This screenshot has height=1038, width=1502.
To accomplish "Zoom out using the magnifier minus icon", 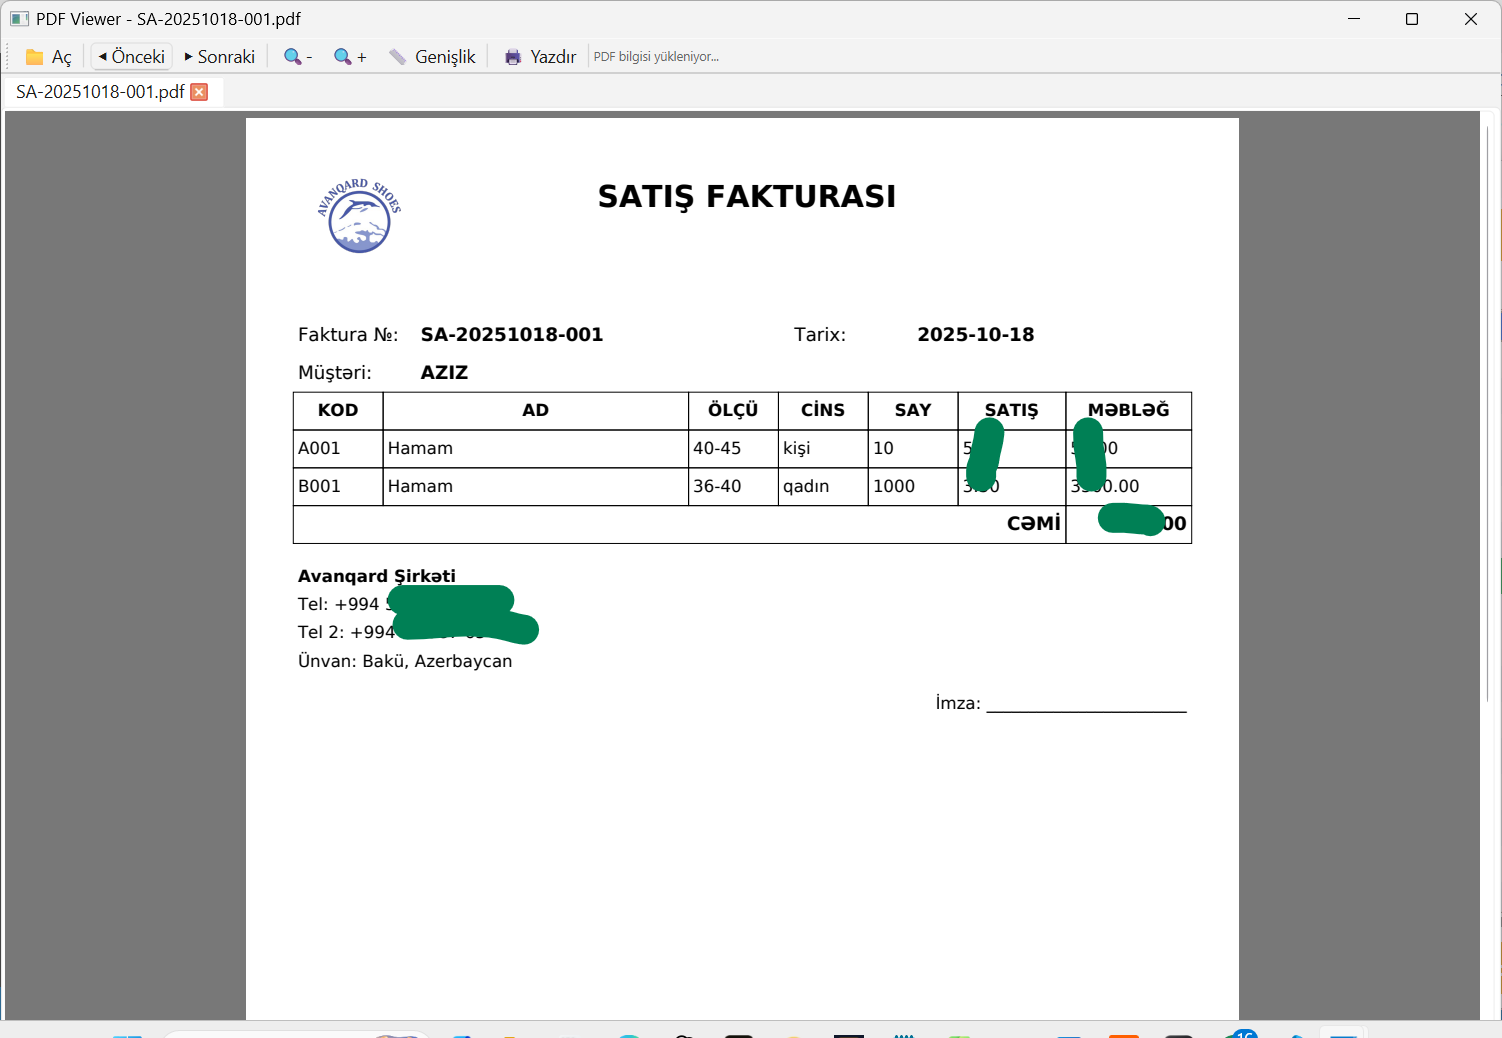I will (x=297, y=57).
